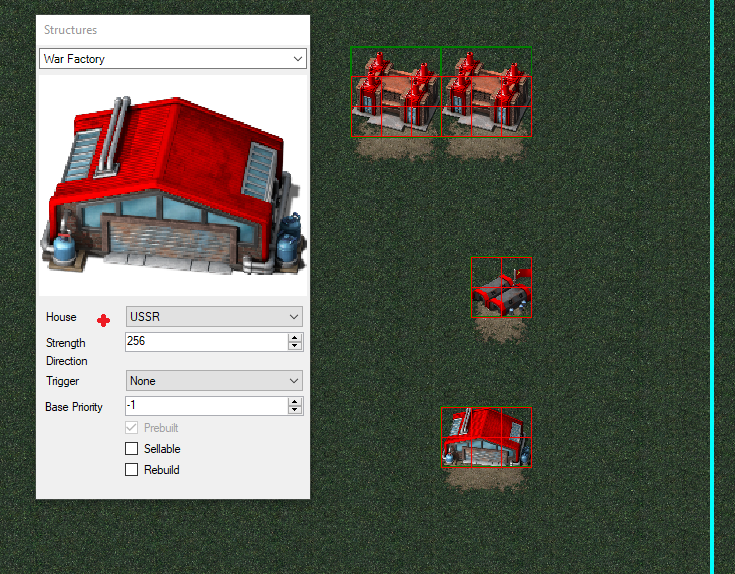The image size is (735, 574).
Task: Click the Strength label
Action: click(x=66, y=343)
